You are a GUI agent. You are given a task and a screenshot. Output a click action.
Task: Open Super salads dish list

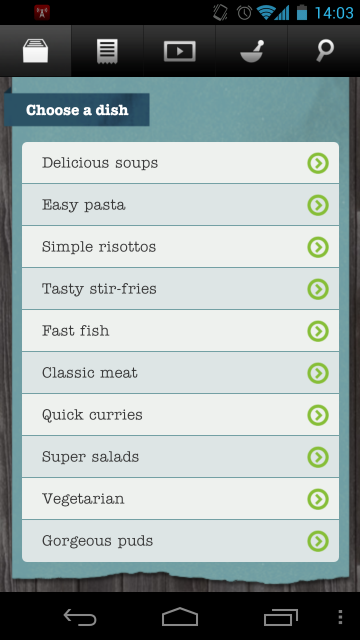tap(180, 457)
